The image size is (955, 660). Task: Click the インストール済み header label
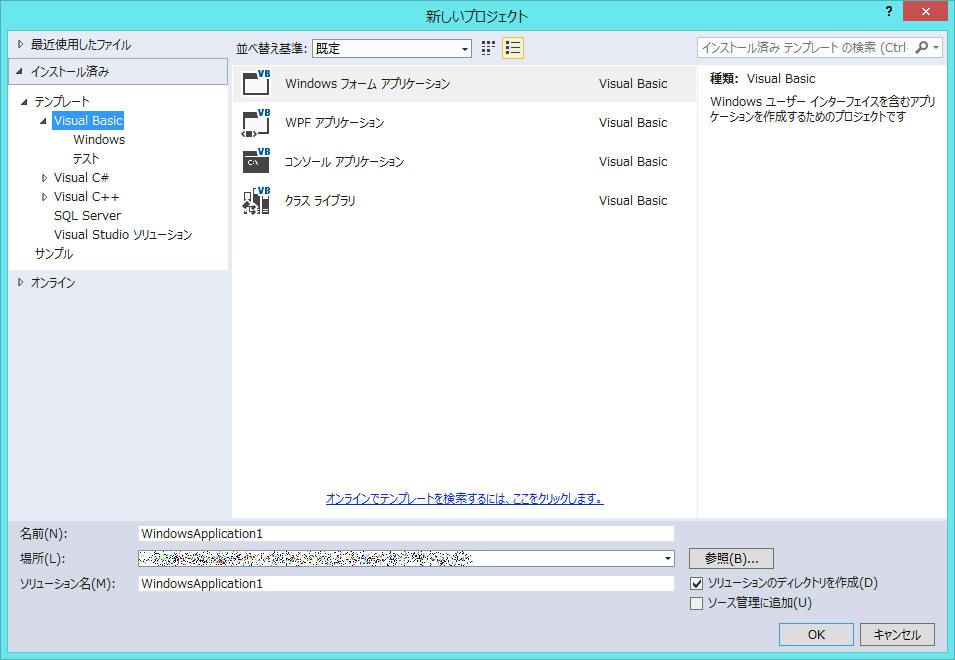tap(70, 71)
